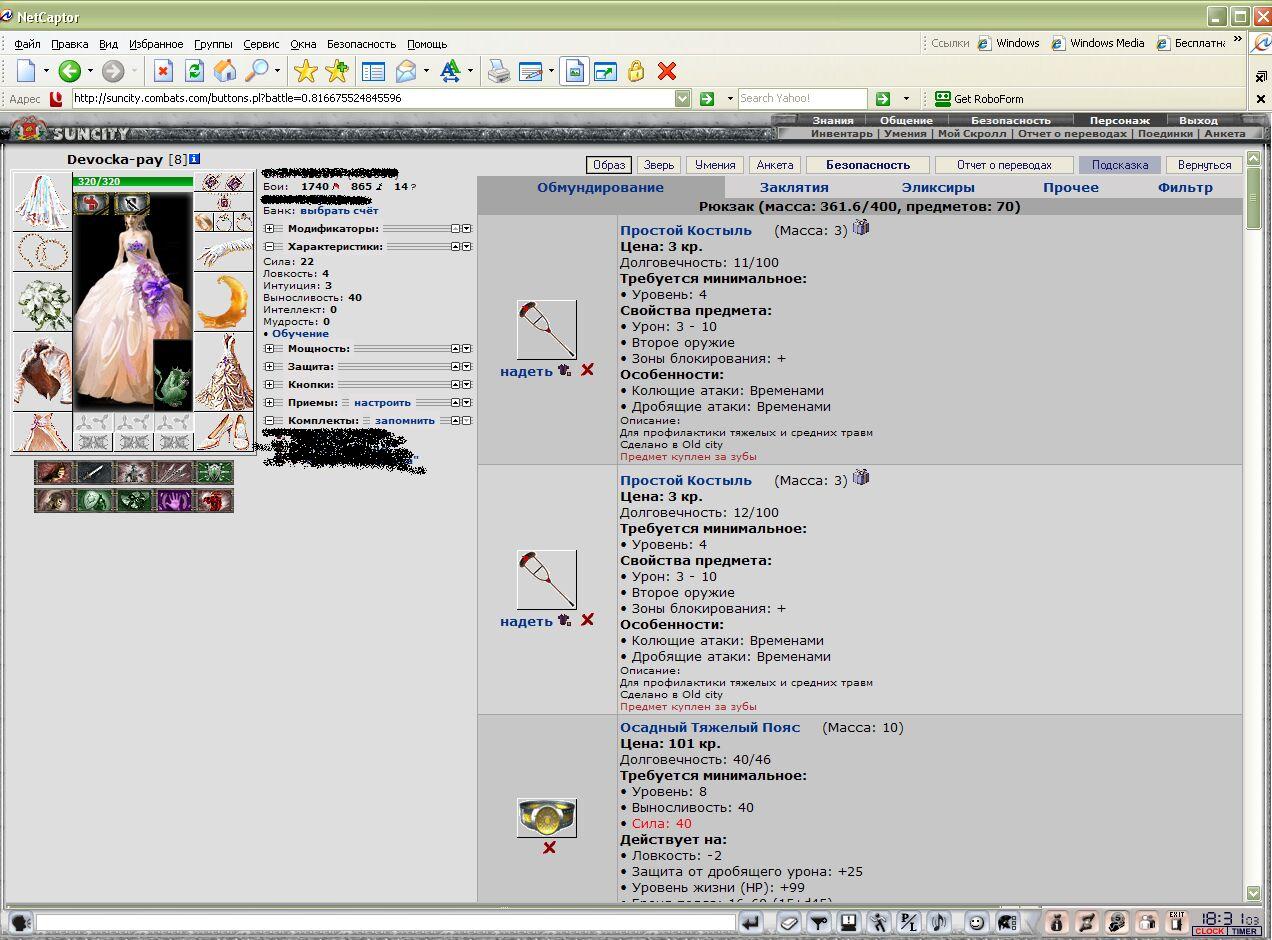Click the browser Back button
1272x940 pixels.
[69, 70]
